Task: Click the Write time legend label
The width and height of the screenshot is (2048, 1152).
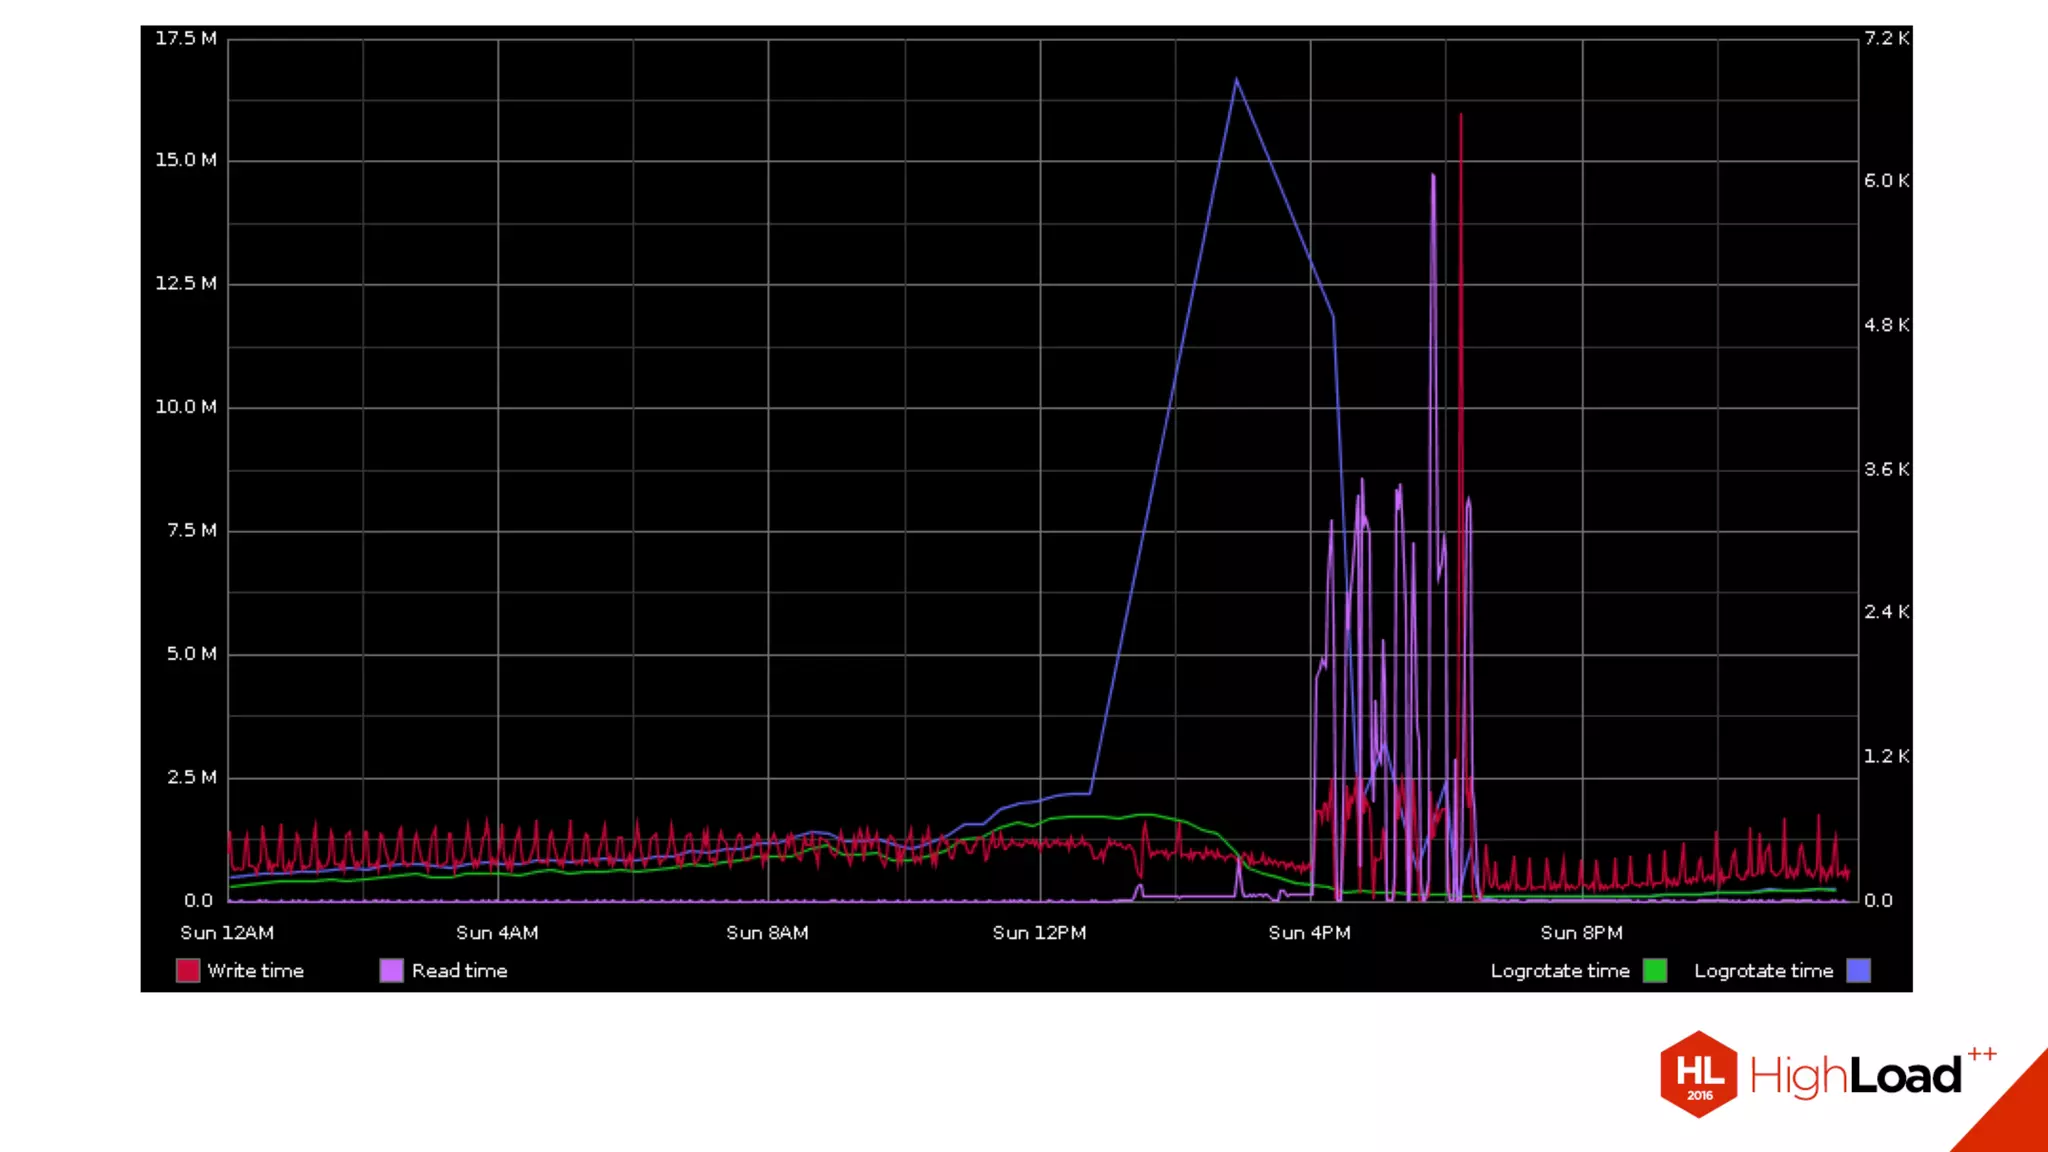Action: [x=255, y=970]
